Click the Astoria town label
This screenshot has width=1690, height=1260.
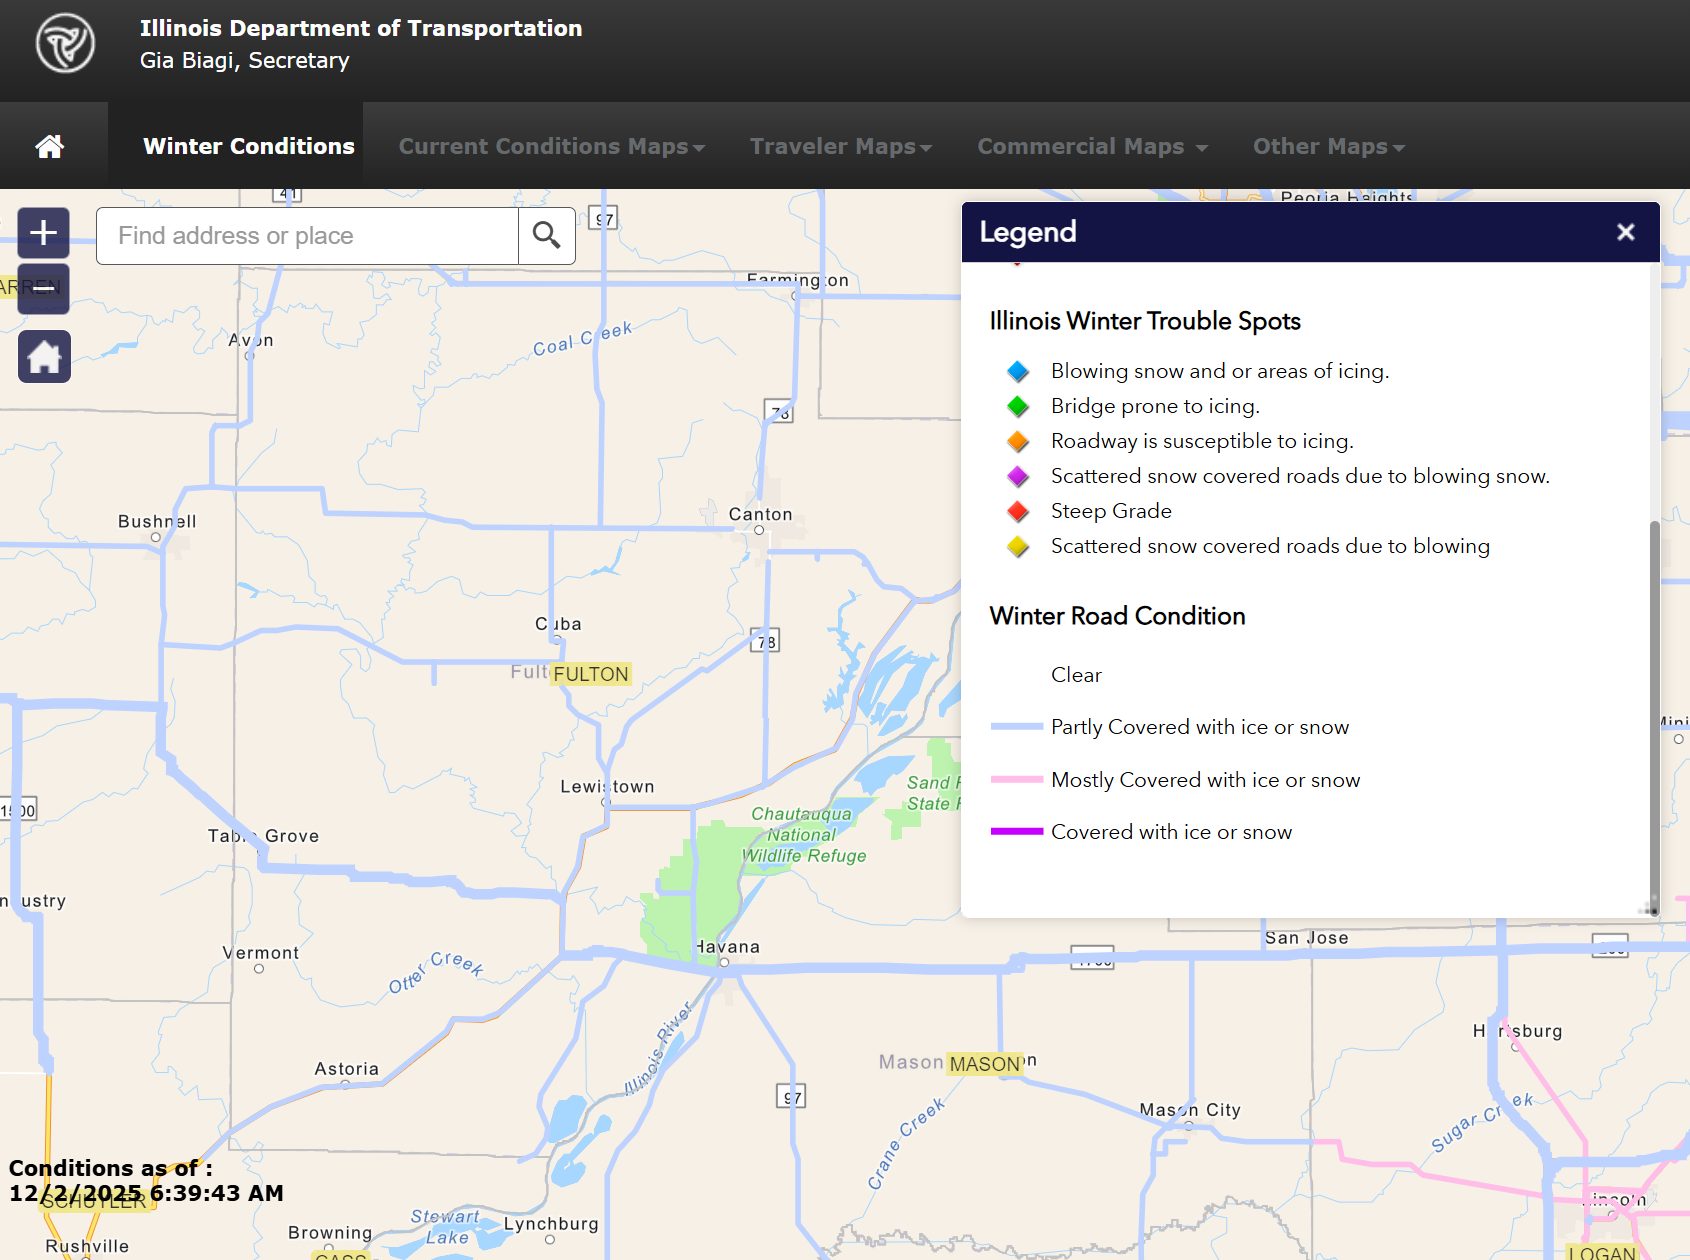(347, 1069)
